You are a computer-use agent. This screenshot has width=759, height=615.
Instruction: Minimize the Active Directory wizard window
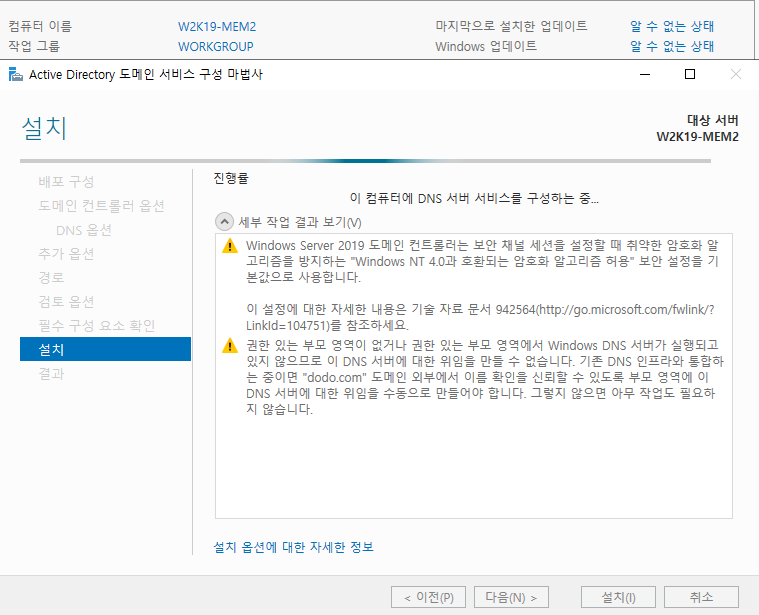point(645,75)
